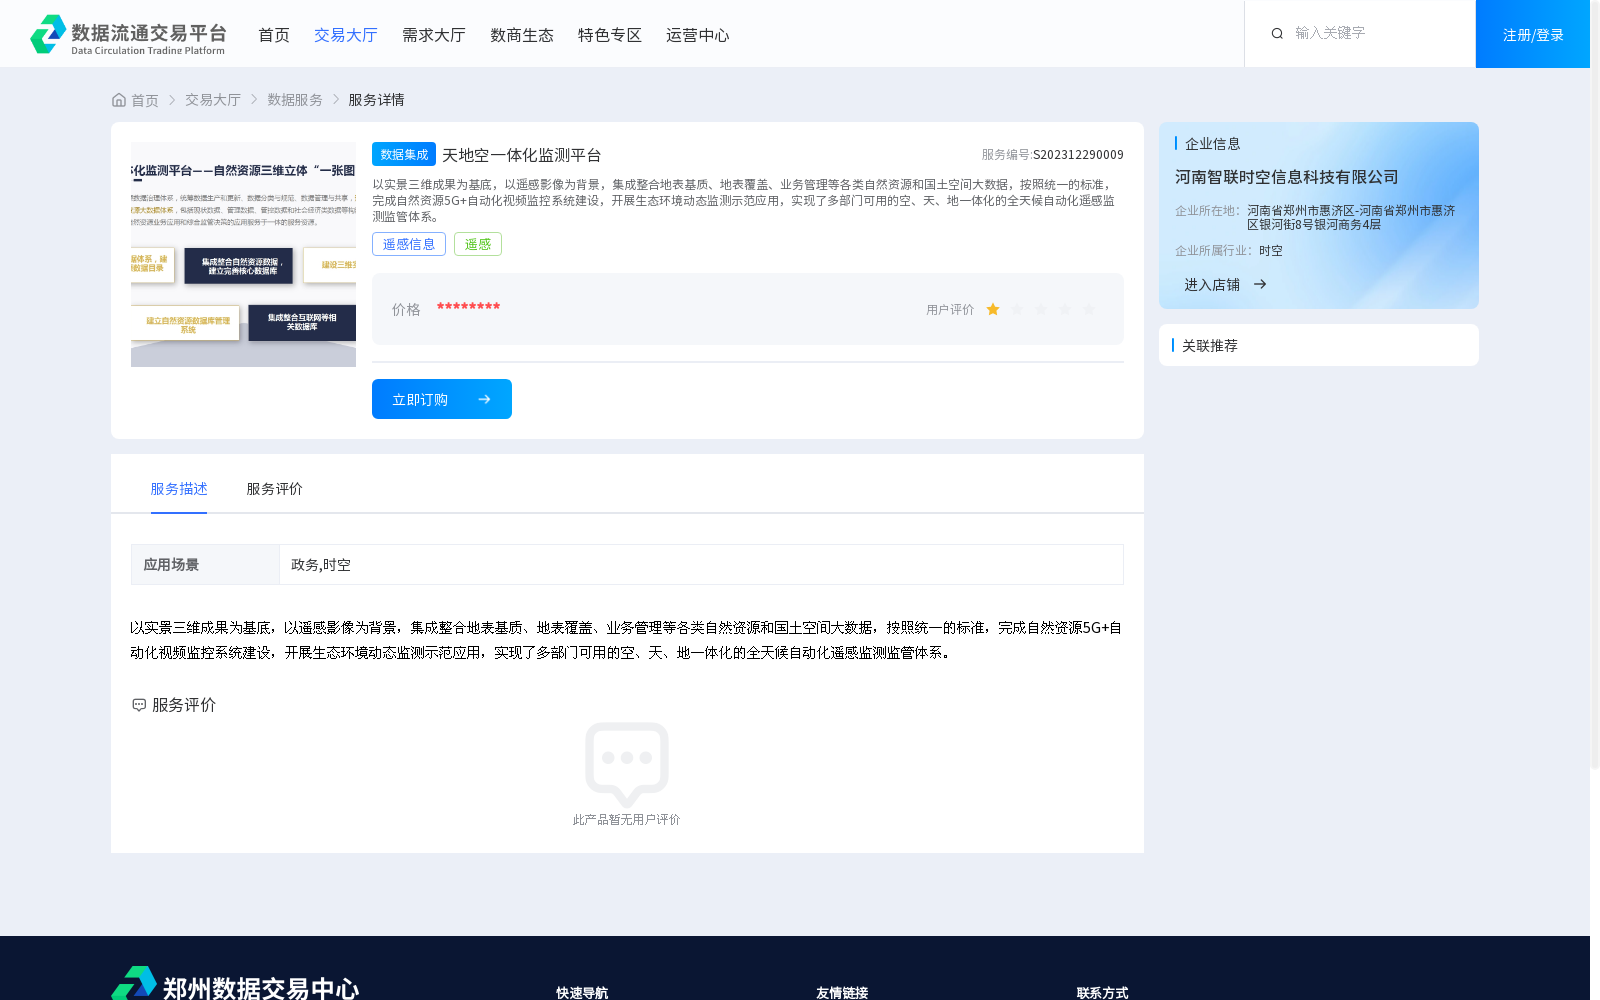Click the first rating star

tap(993, 309)
